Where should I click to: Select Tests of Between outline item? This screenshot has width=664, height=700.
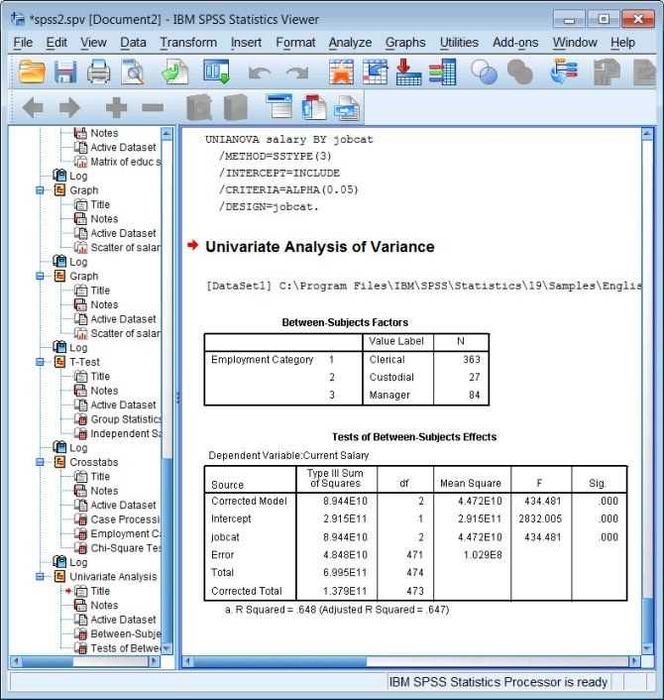pyautogui.click(x=125, y=648)
